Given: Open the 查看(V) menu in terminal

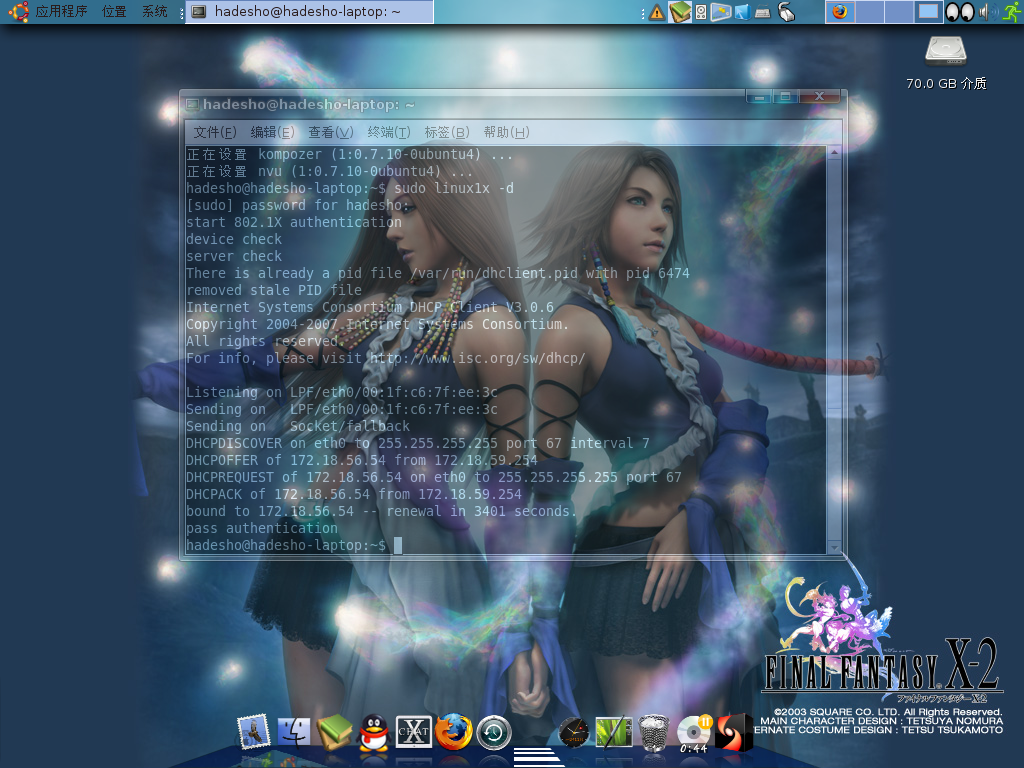Looking at the screenshot, I should 330,133.
